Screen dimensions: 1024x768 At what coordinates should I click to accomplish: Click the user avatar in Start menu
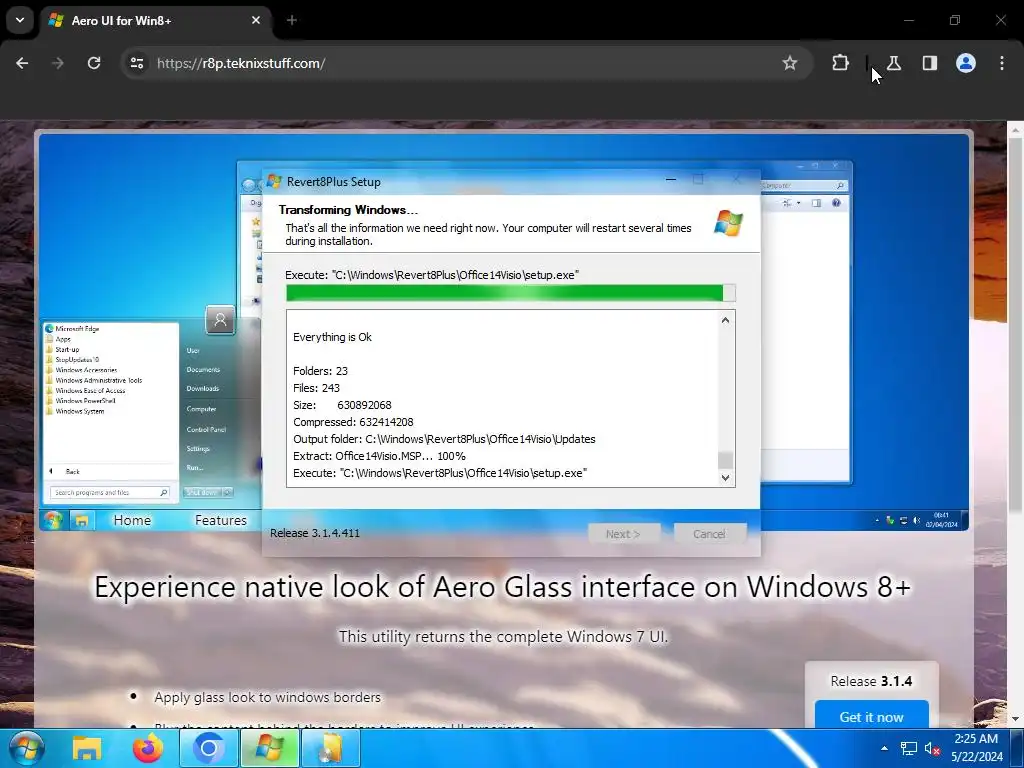221,320
